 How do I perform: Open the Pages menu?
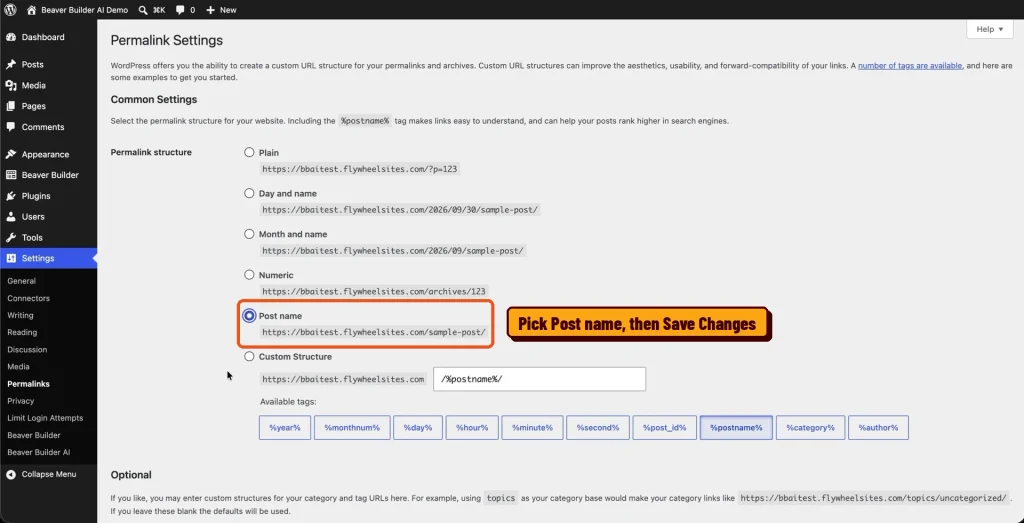tap(34, 106)
